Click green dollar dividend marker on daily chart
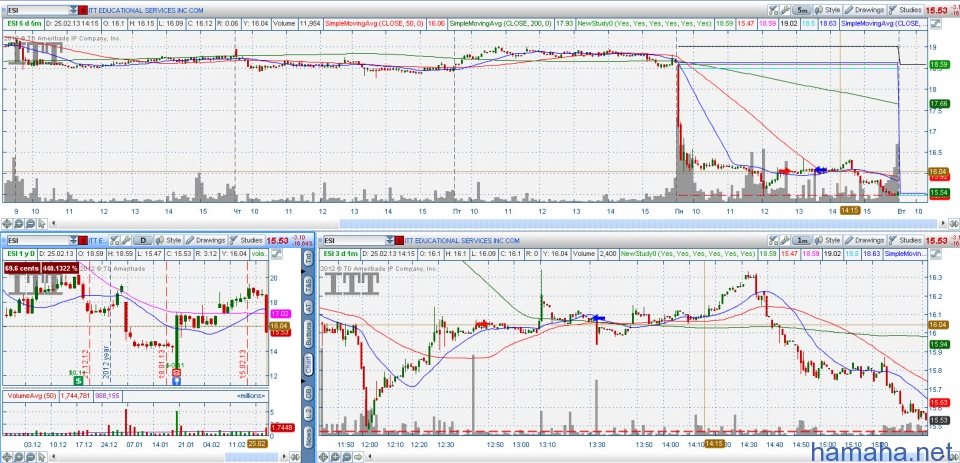This screenshot has height=463, width=960. (78, 380)
